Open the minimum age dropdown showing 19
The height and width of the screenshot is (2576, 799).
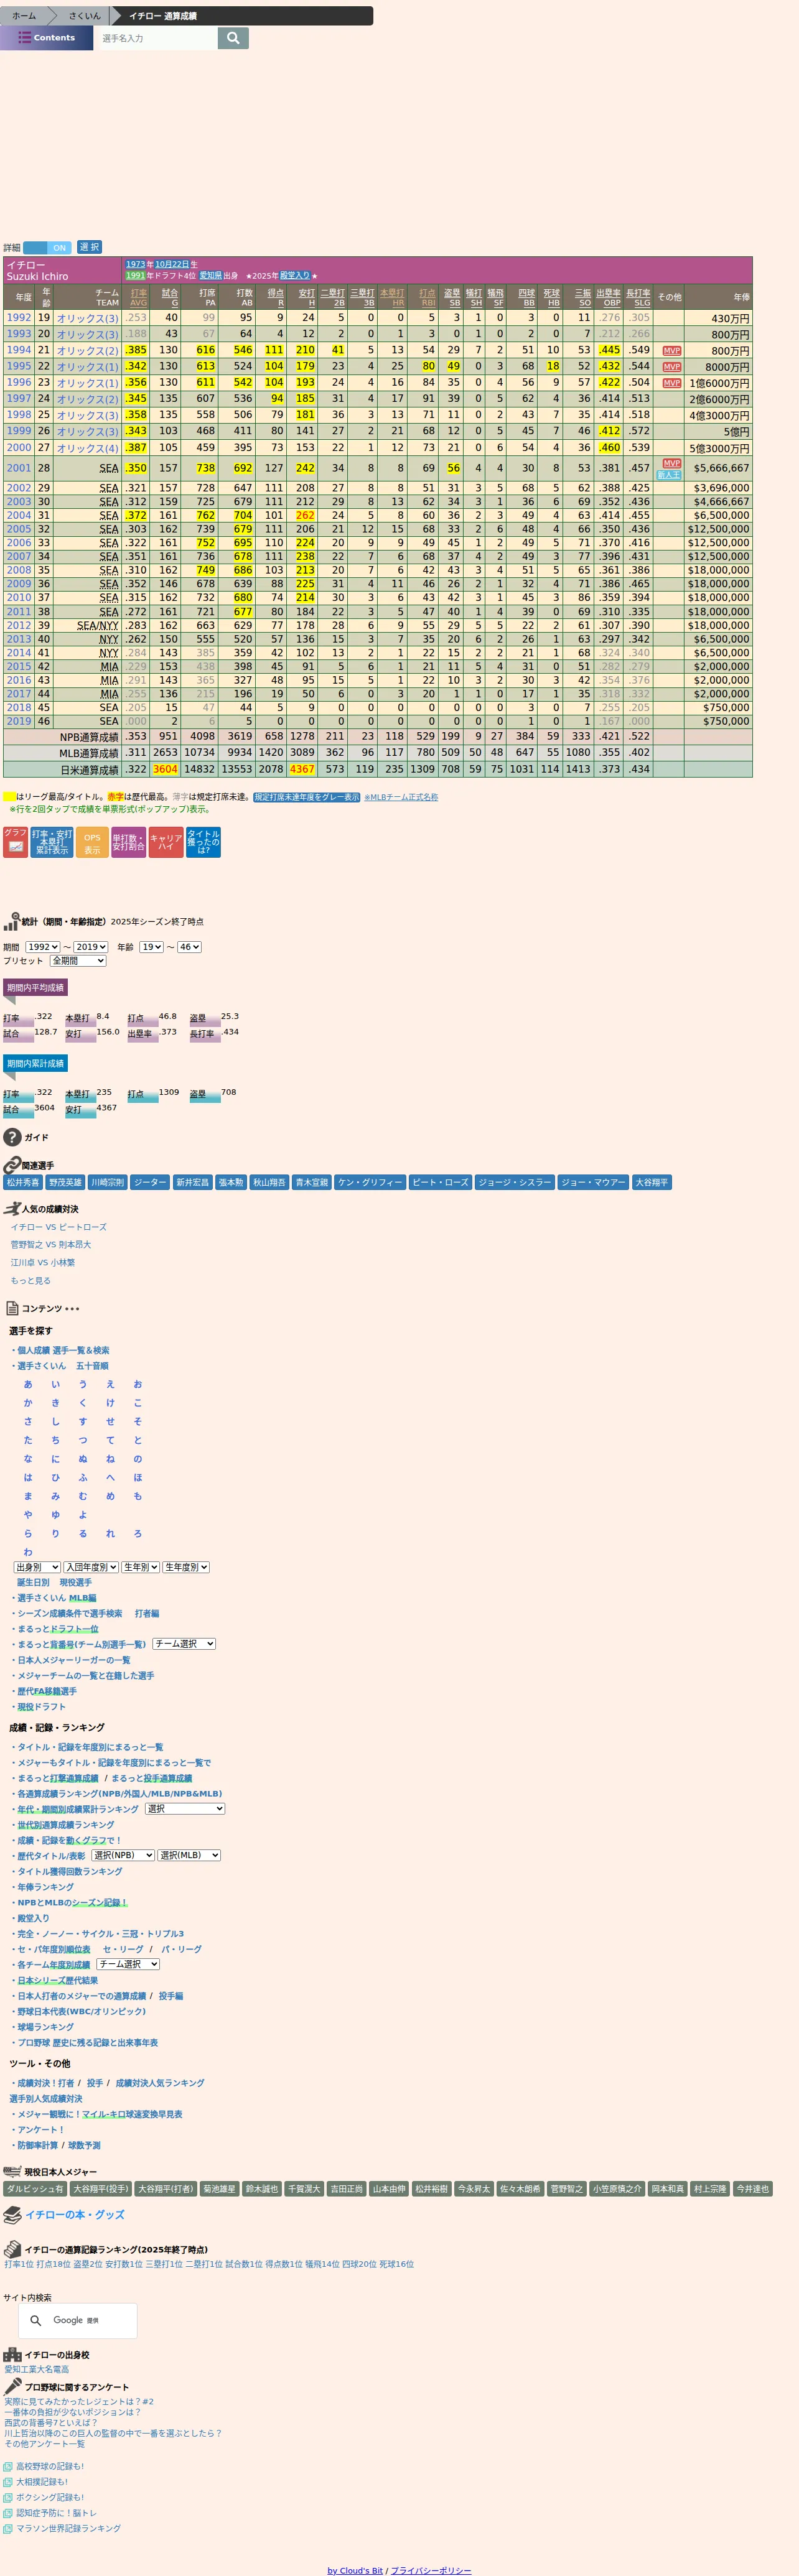[151, 947]
